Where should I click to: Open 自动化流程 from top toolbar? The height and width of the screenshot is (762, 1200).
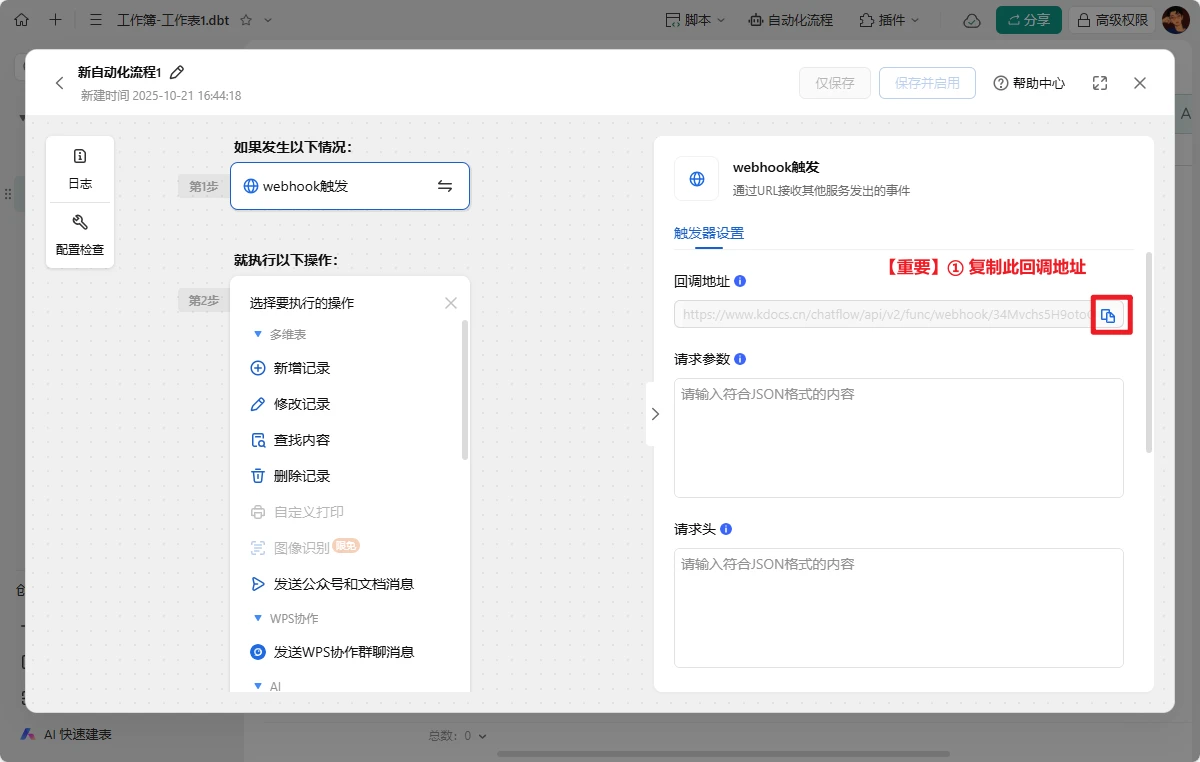(x=790, y=20)
